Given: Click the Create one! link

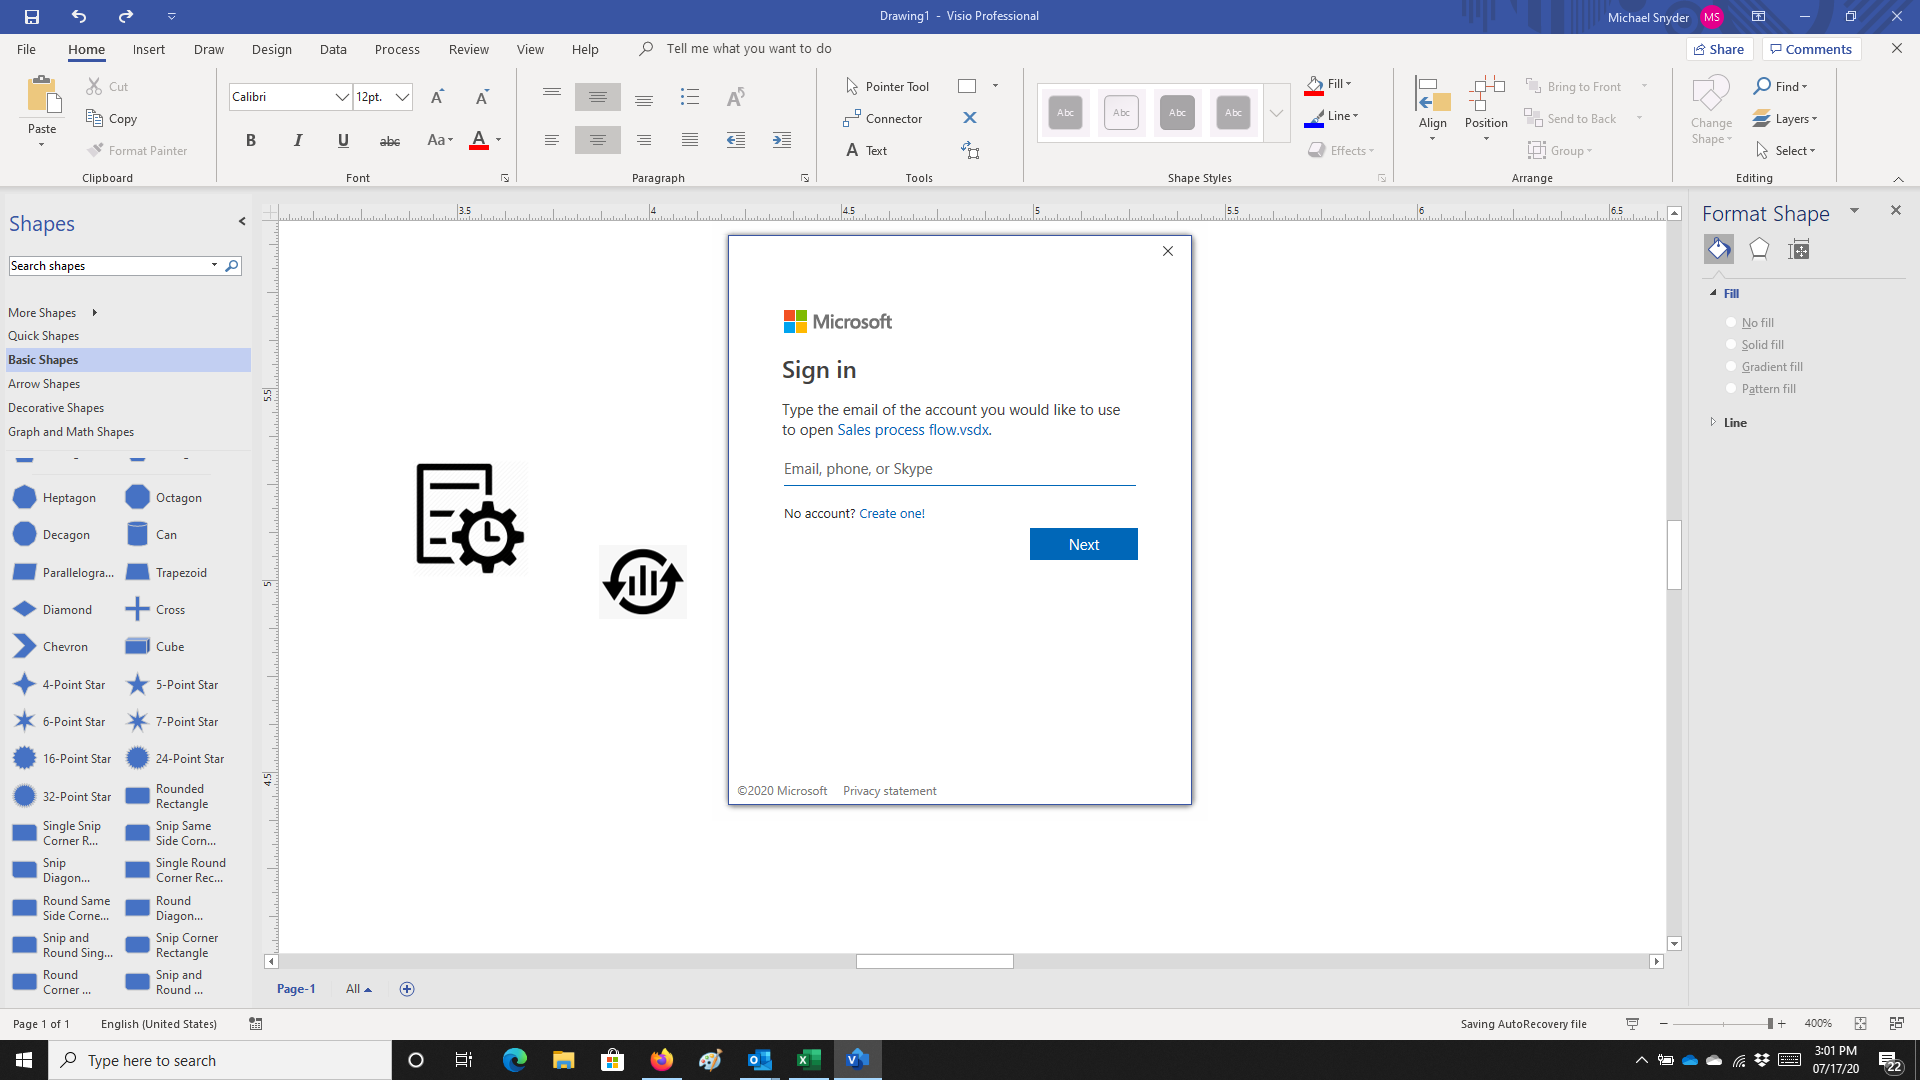Looking at the screenshot, I should [891, 513].
